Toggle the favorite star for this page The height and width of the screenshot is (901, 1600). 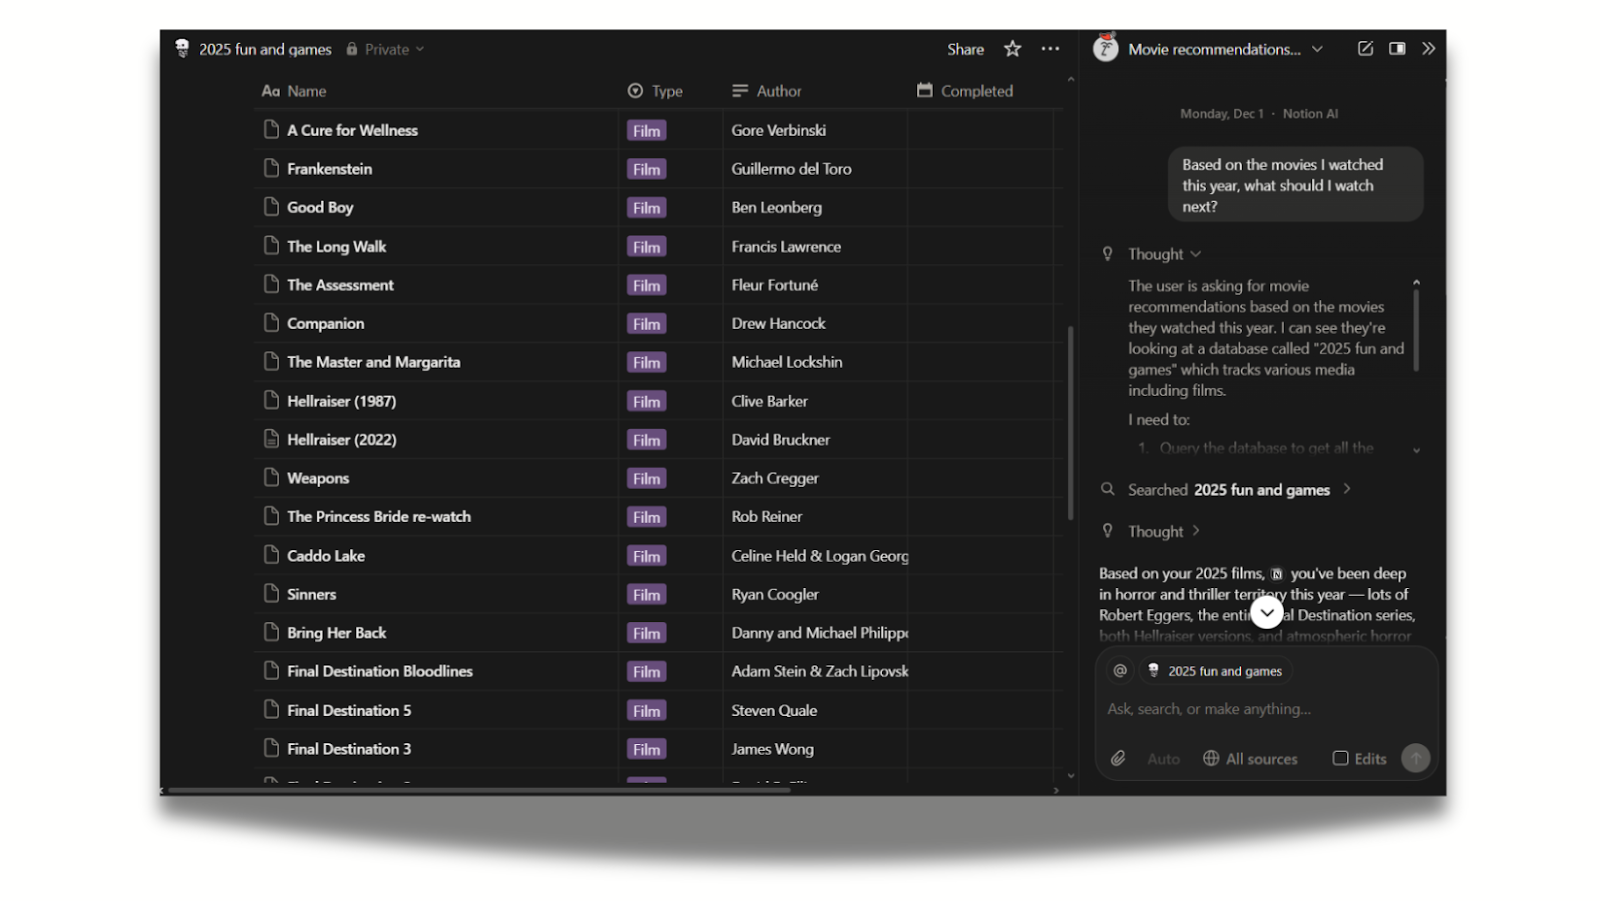click(1011, 48)
